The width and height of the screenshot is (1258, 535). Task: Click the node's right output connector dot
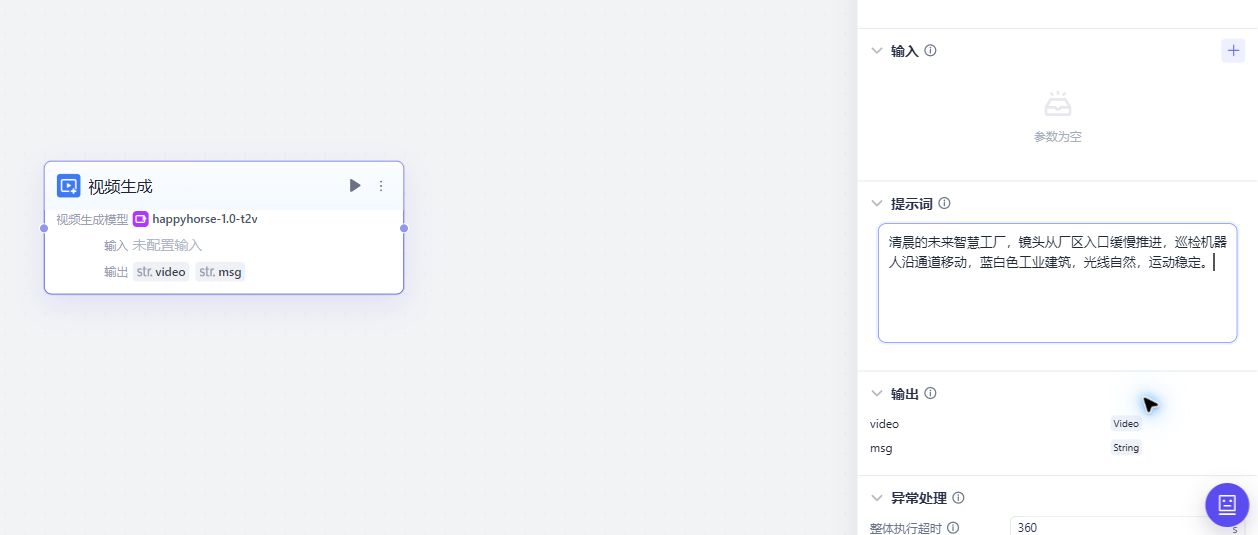click(x=404, y=228)
